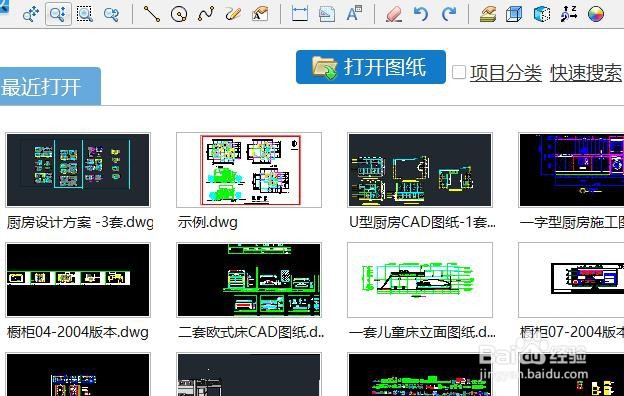
Task: Redo the last undone action
Action: (448, 14)
